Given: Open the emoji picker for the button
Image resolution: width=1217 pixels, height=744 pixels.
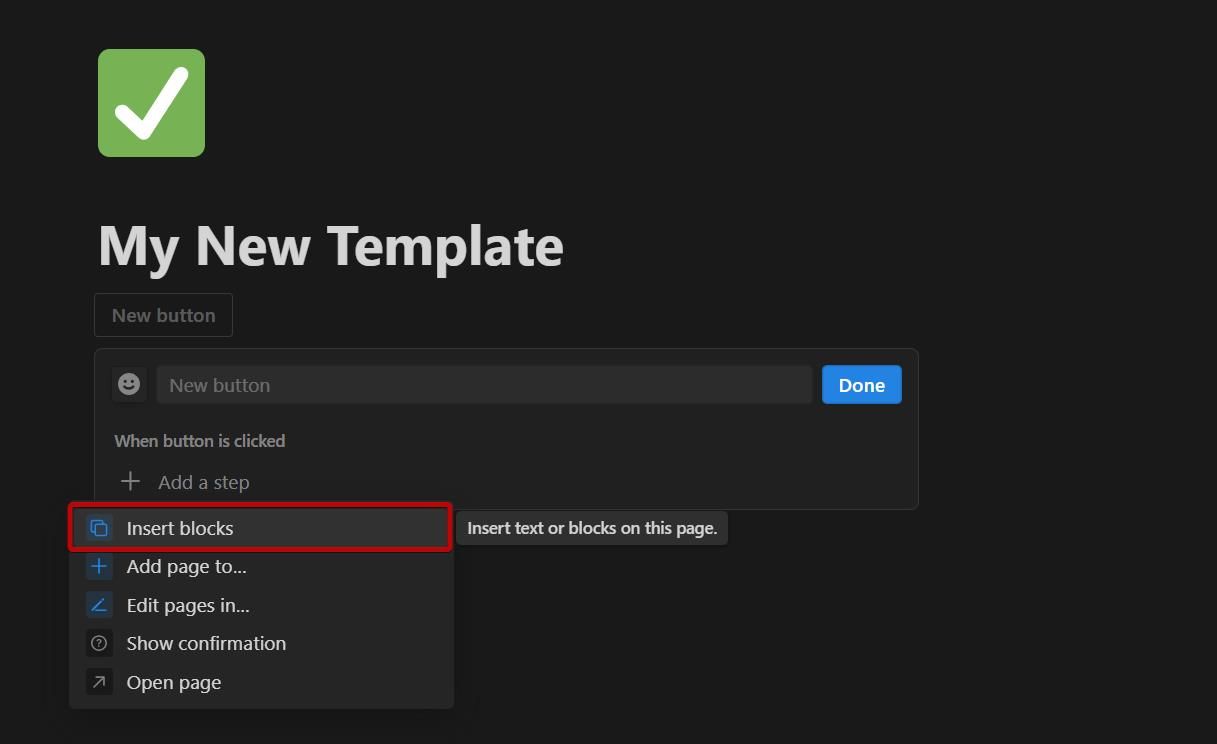Looking at the screenshot, I should click(129, 384).
